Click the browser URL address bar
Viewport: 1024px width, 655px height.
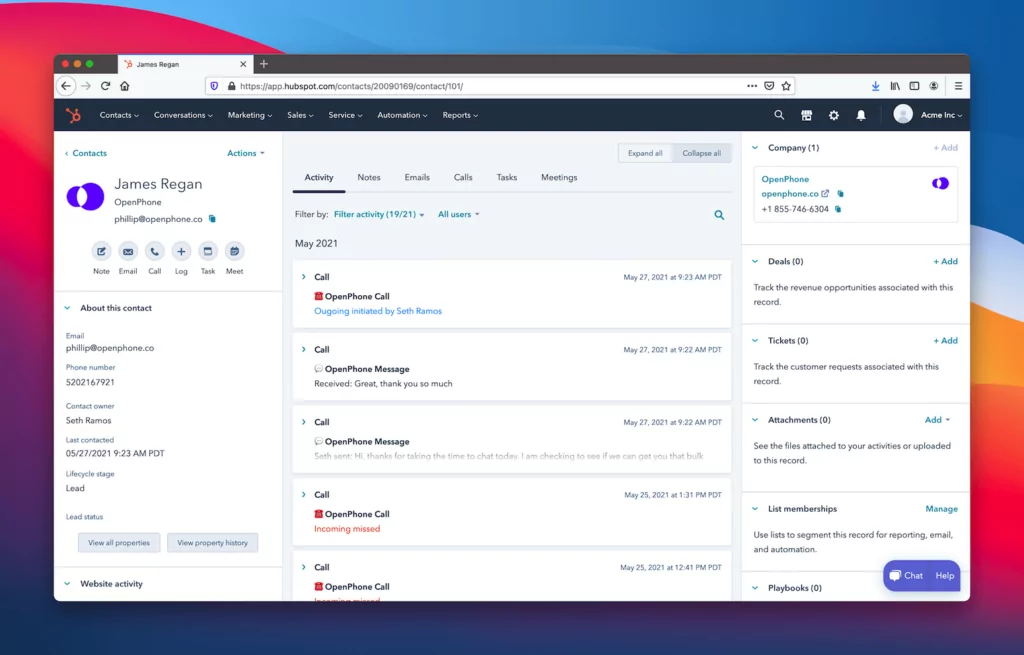[480, 86]
